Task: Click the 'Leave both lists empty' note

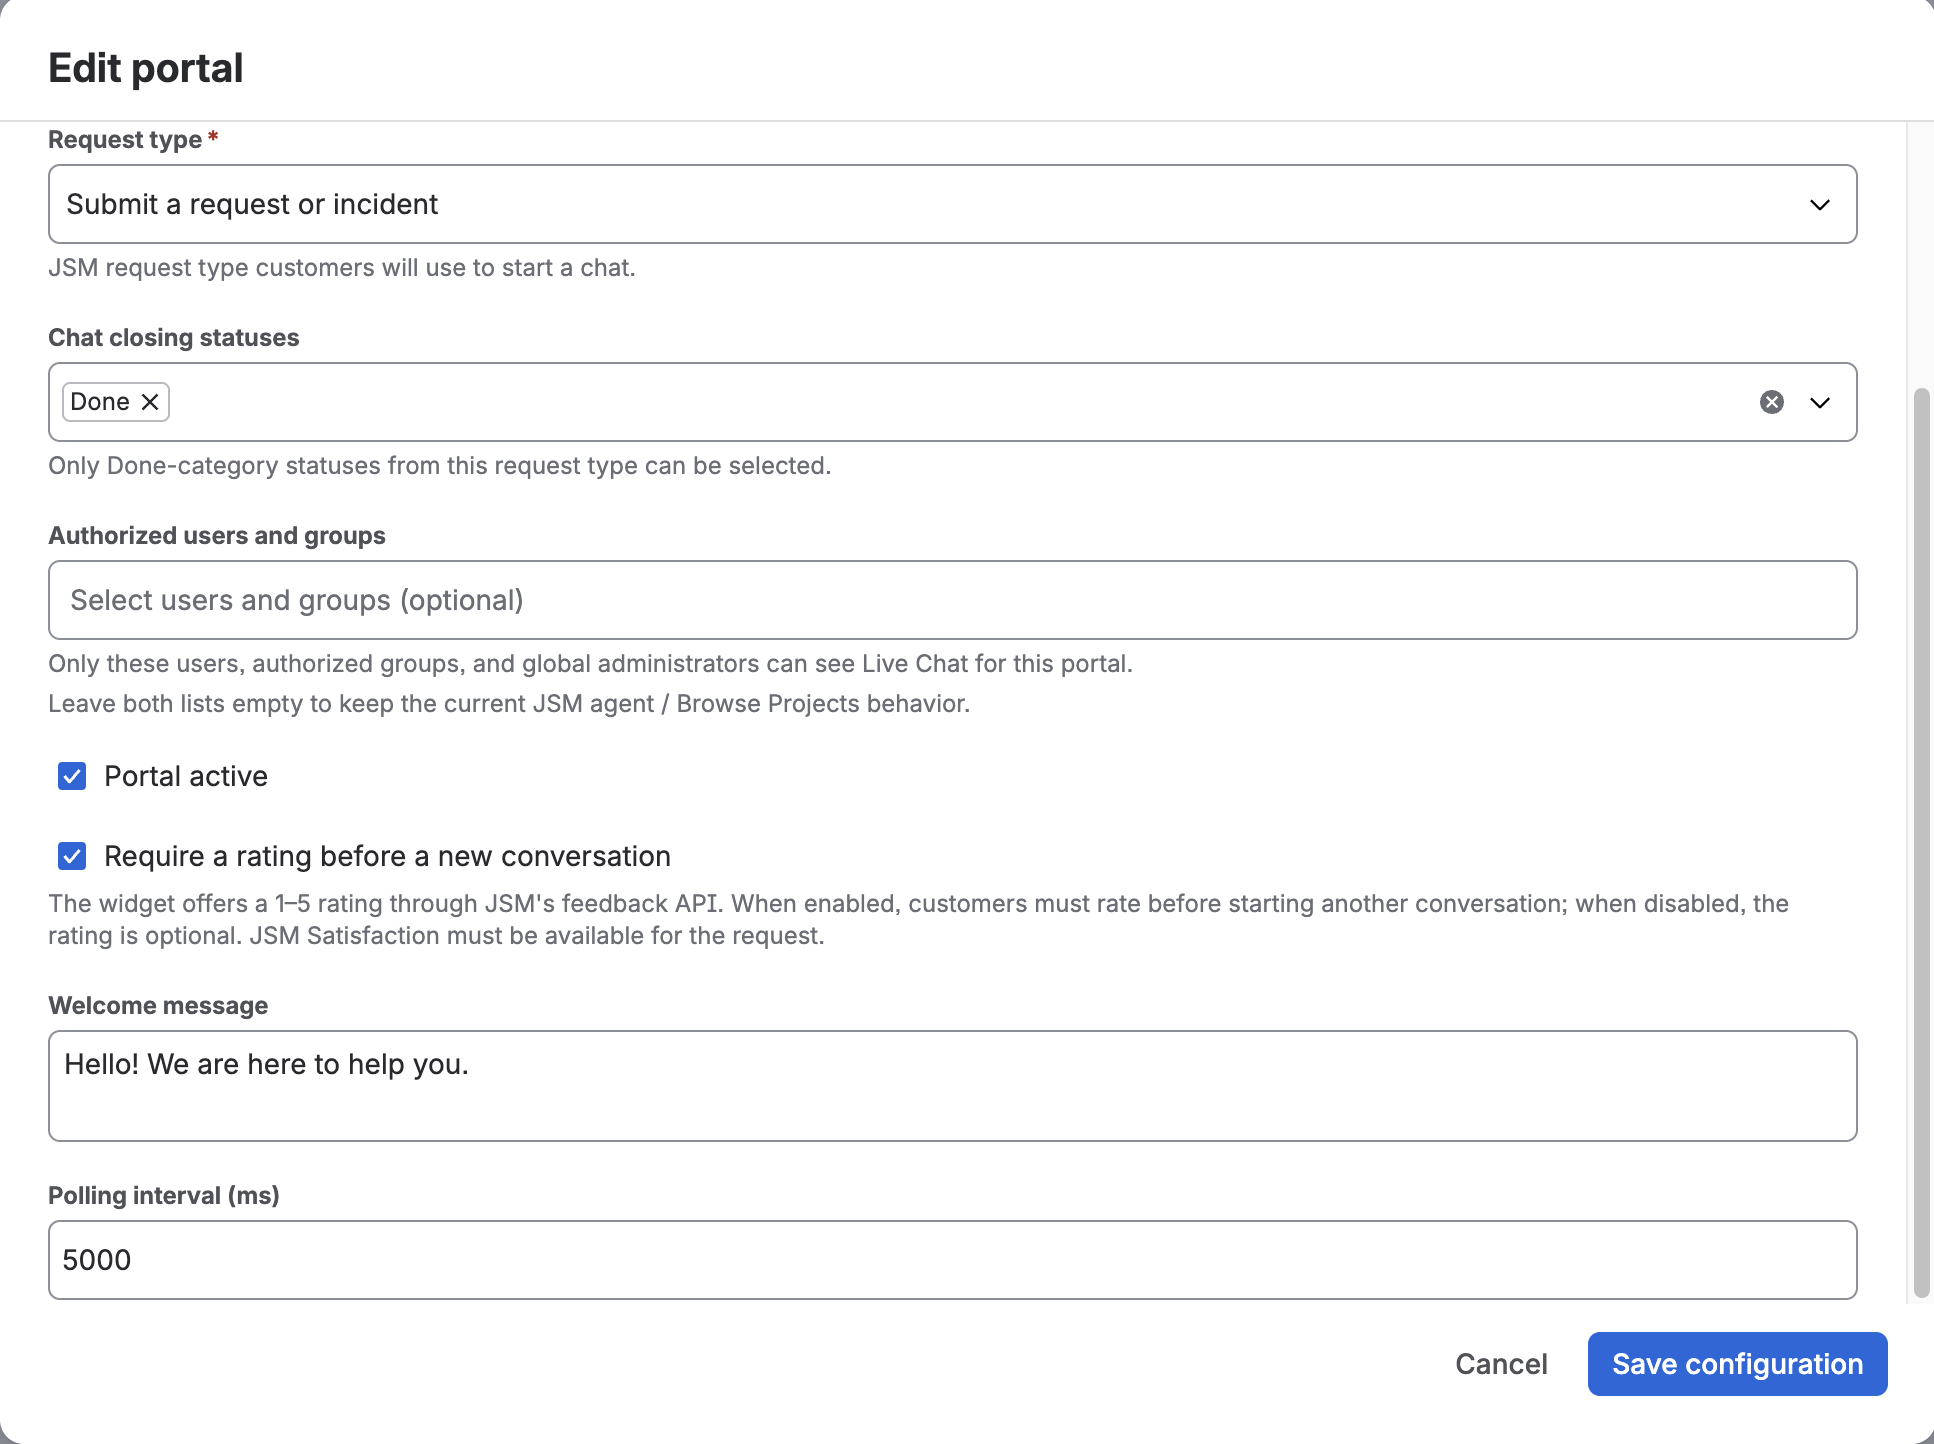Action: pyautogui.click(x=509, y=704)
